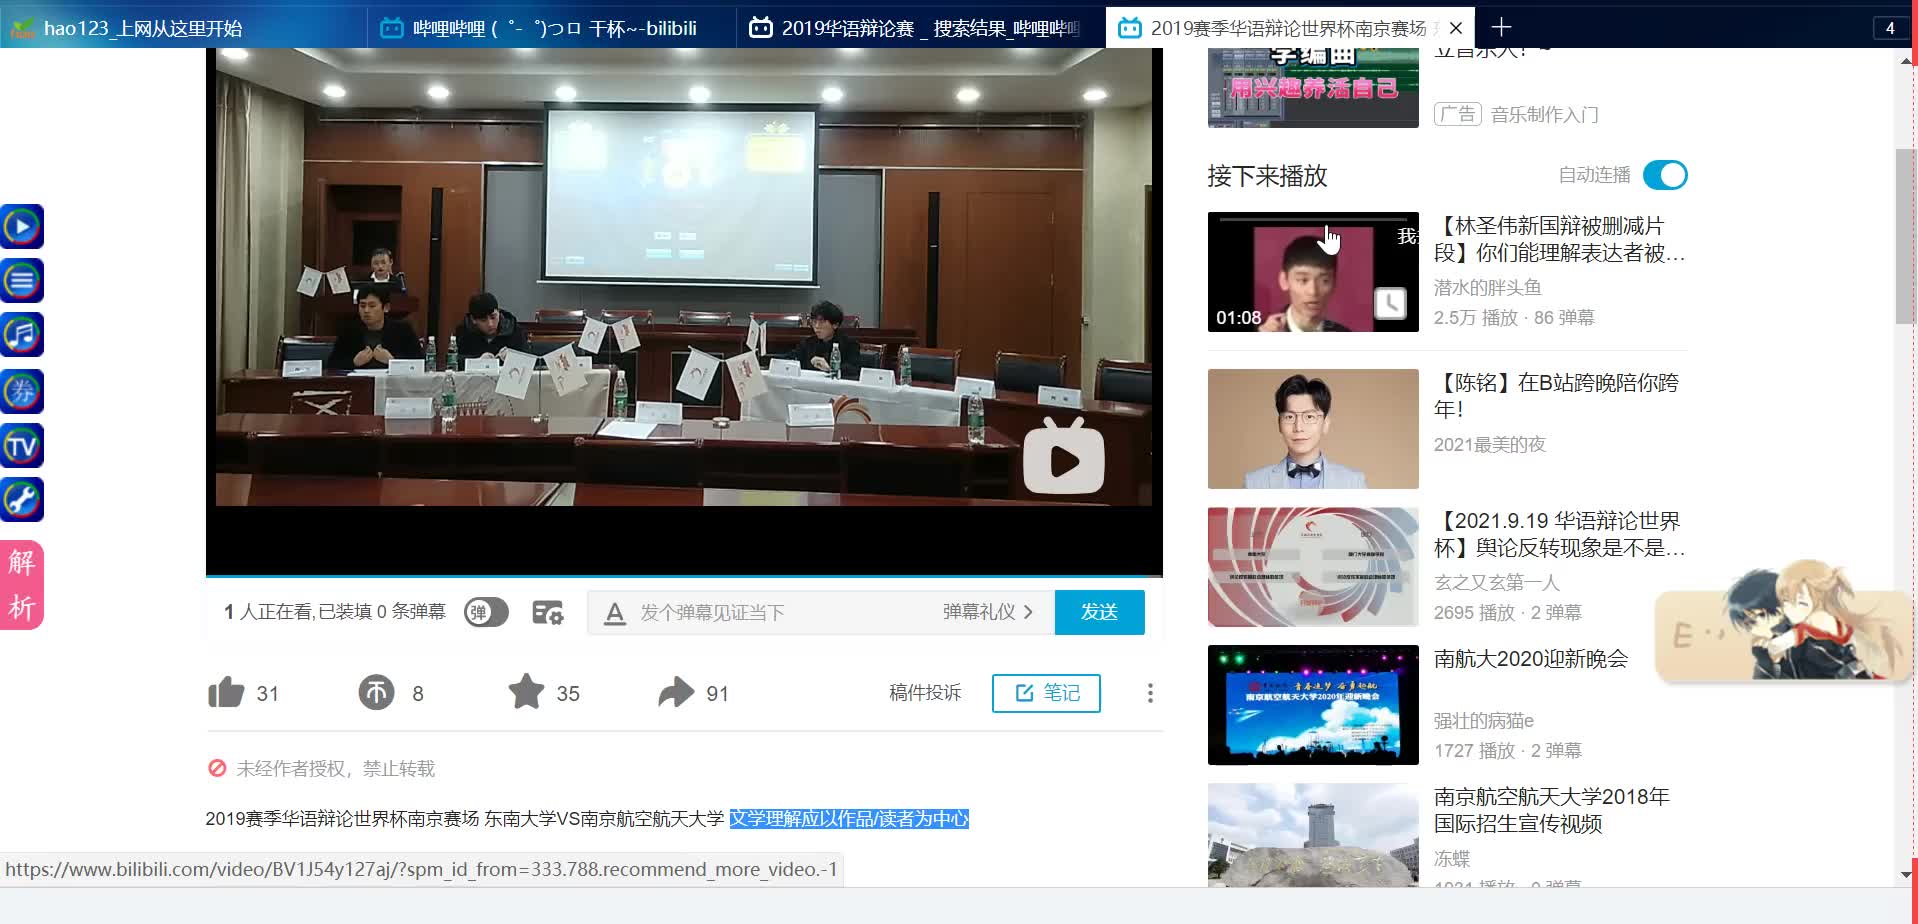Open 南航大2020迎新晚会 title link
1918x924 pixels.
pos(1531,659)
